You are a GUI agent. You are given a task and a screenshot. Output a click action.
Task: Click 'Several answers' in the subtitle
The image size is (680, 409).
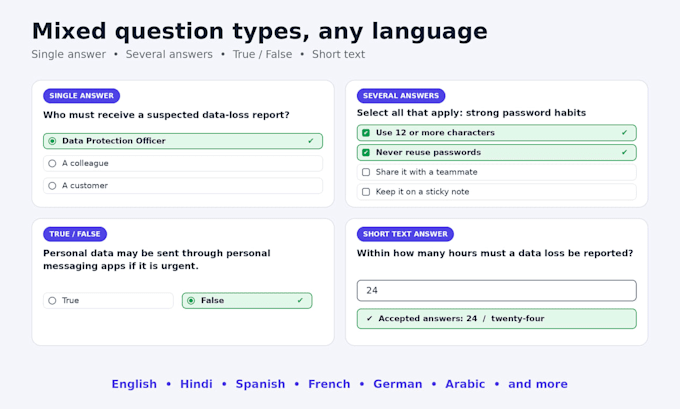[x=169, y=54]
